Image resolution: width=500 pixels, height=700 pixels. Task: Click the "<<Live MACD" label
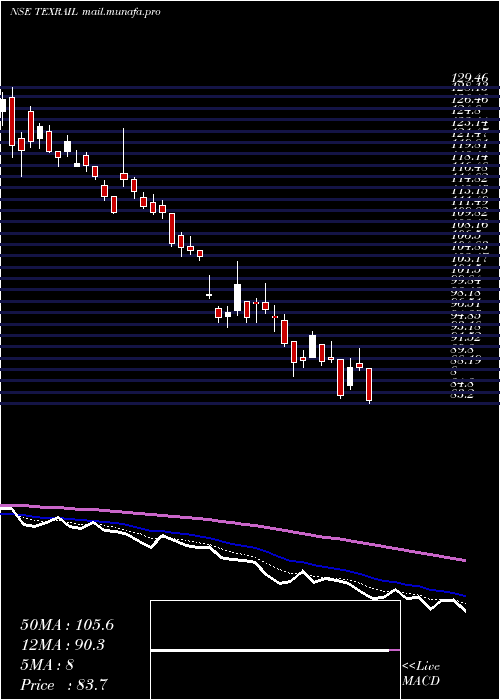click(x=421, y=674)
